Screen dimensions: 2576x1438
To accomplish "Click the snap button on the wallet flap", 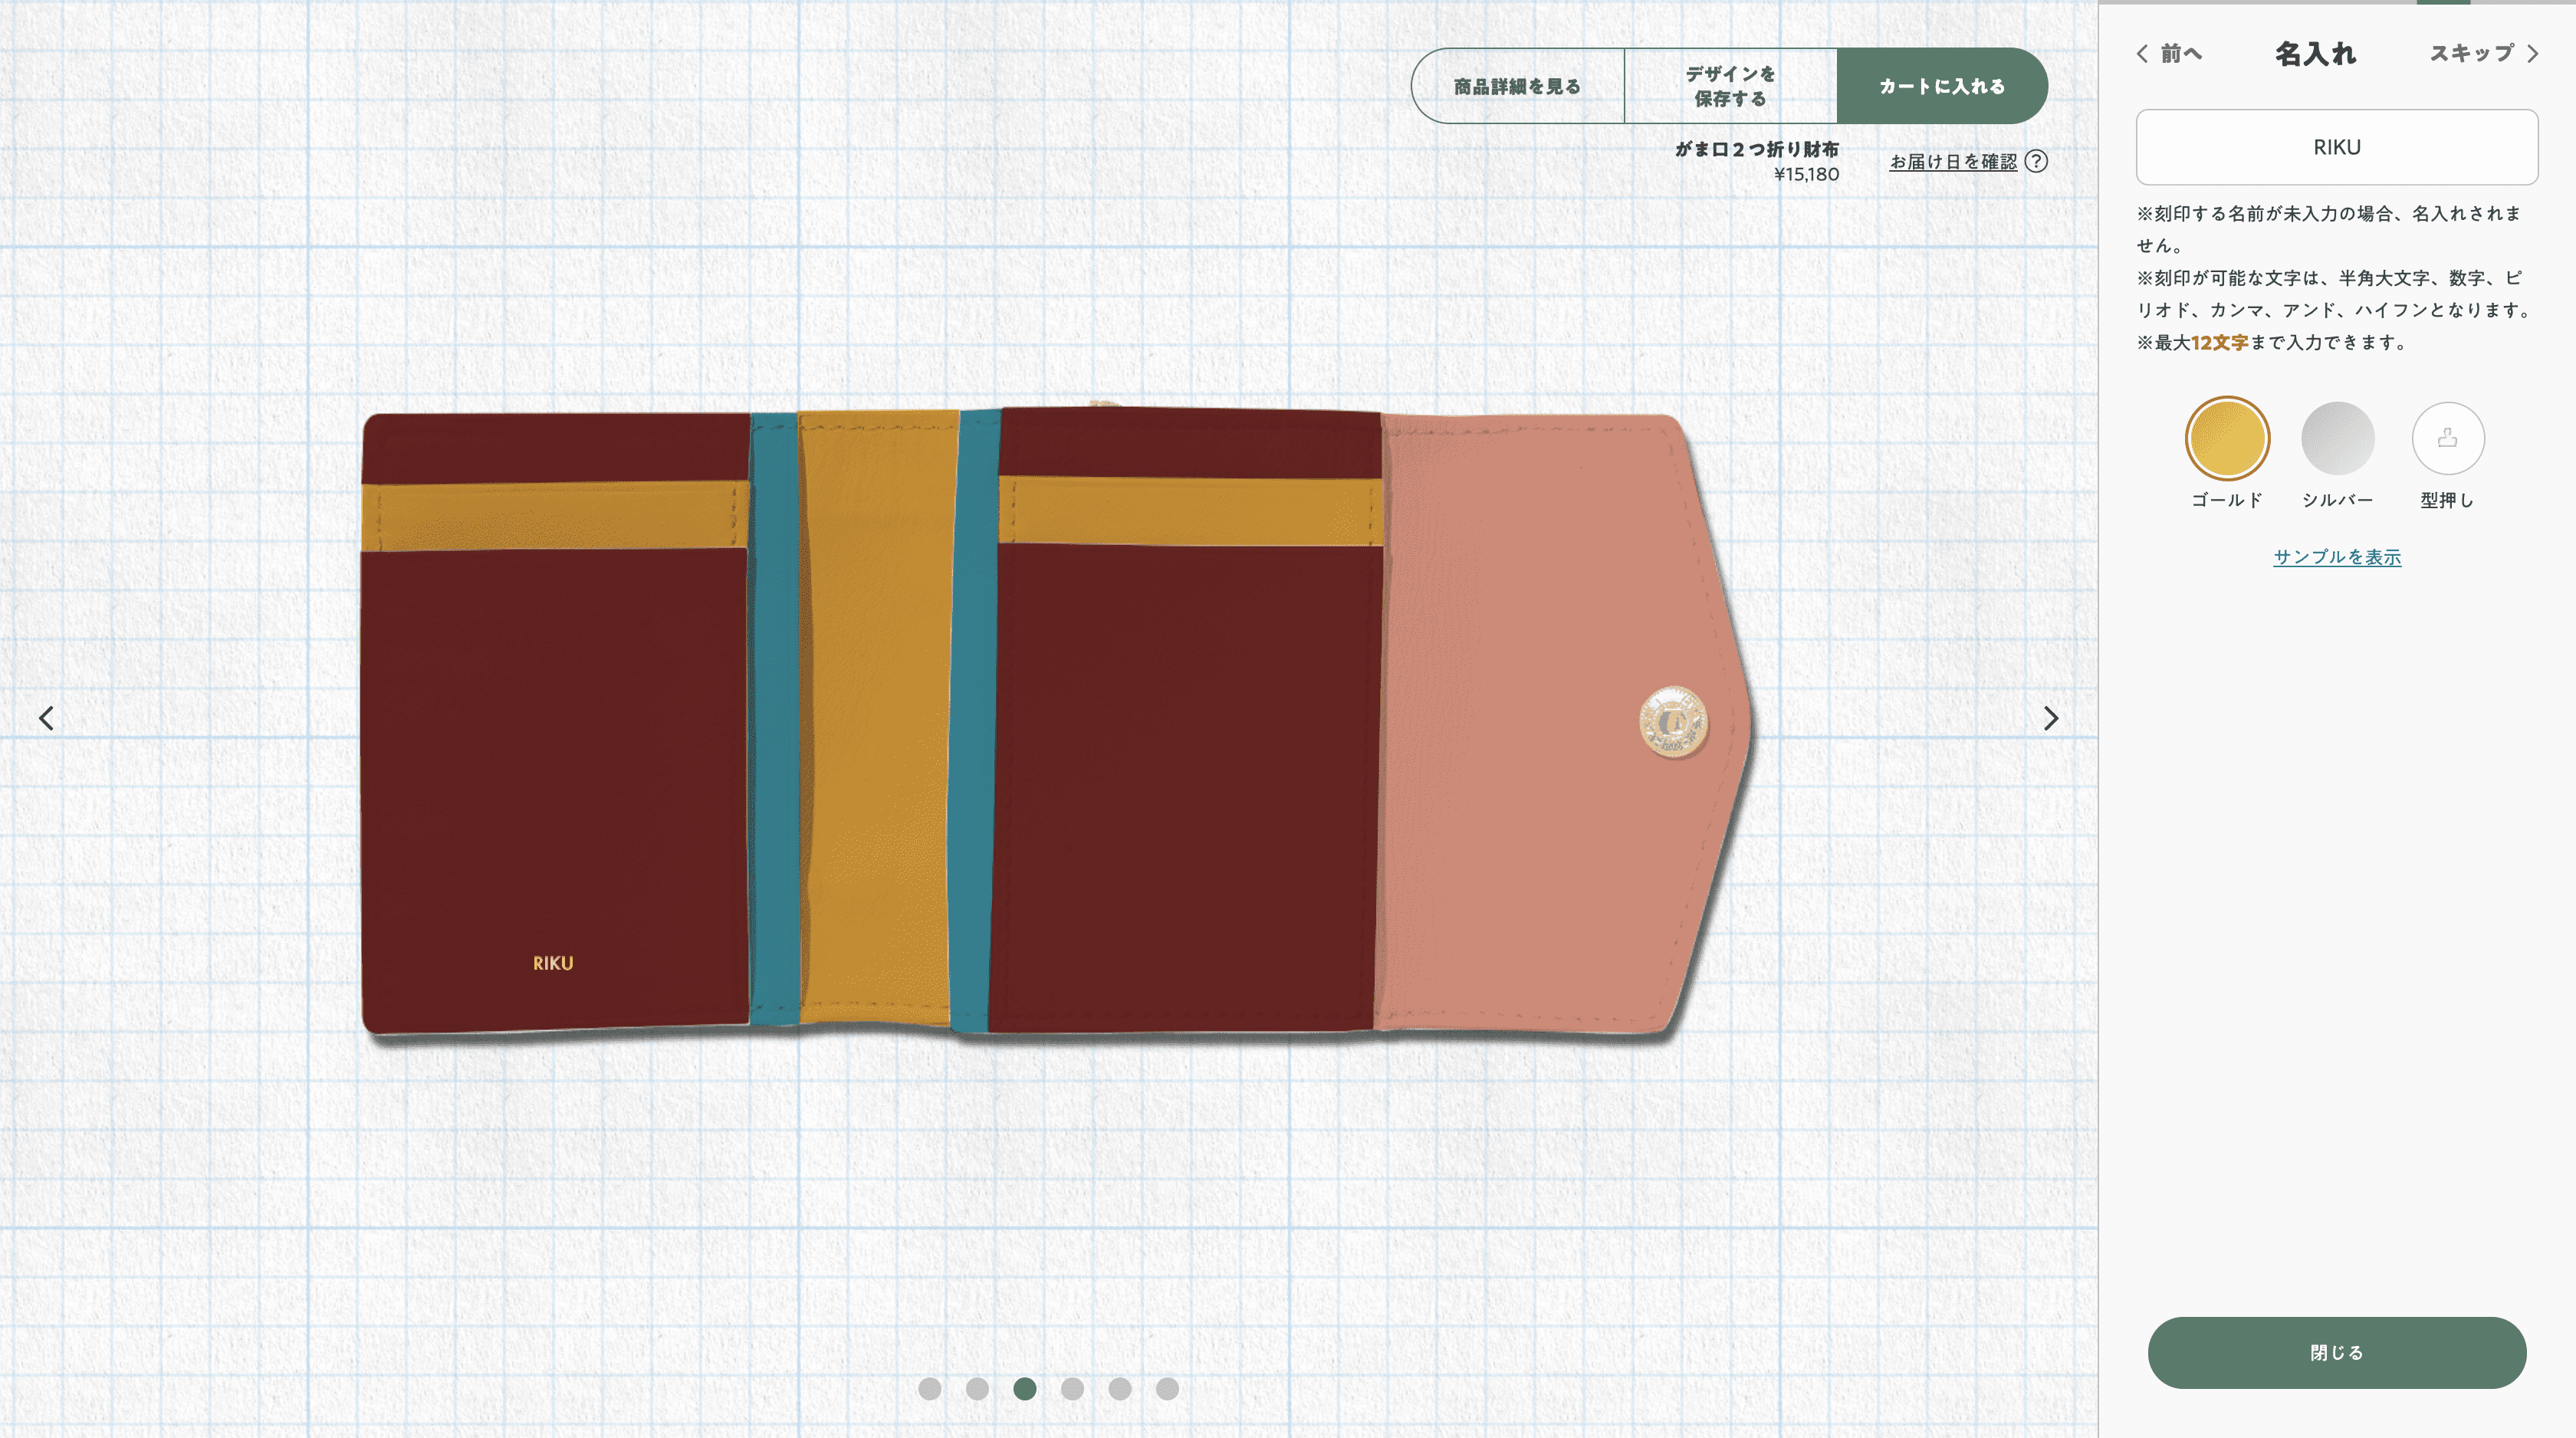I will click(1673, 721).
